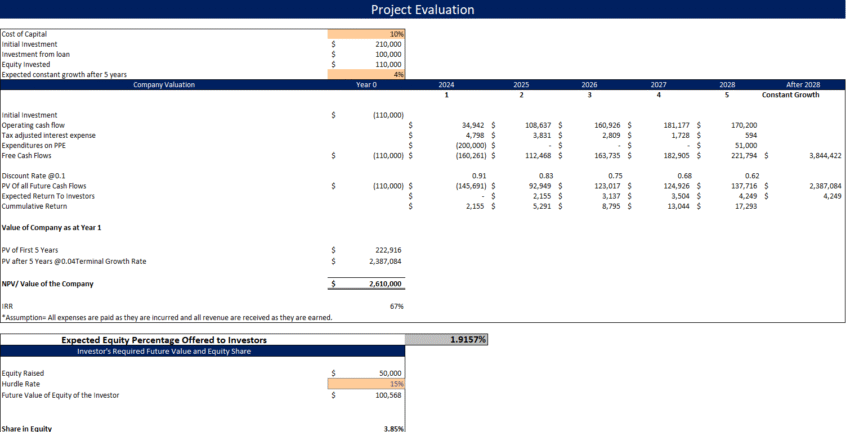Select the Year 0 column header
This screenshot has width=850, height=432.
click(x=367, y=85)
